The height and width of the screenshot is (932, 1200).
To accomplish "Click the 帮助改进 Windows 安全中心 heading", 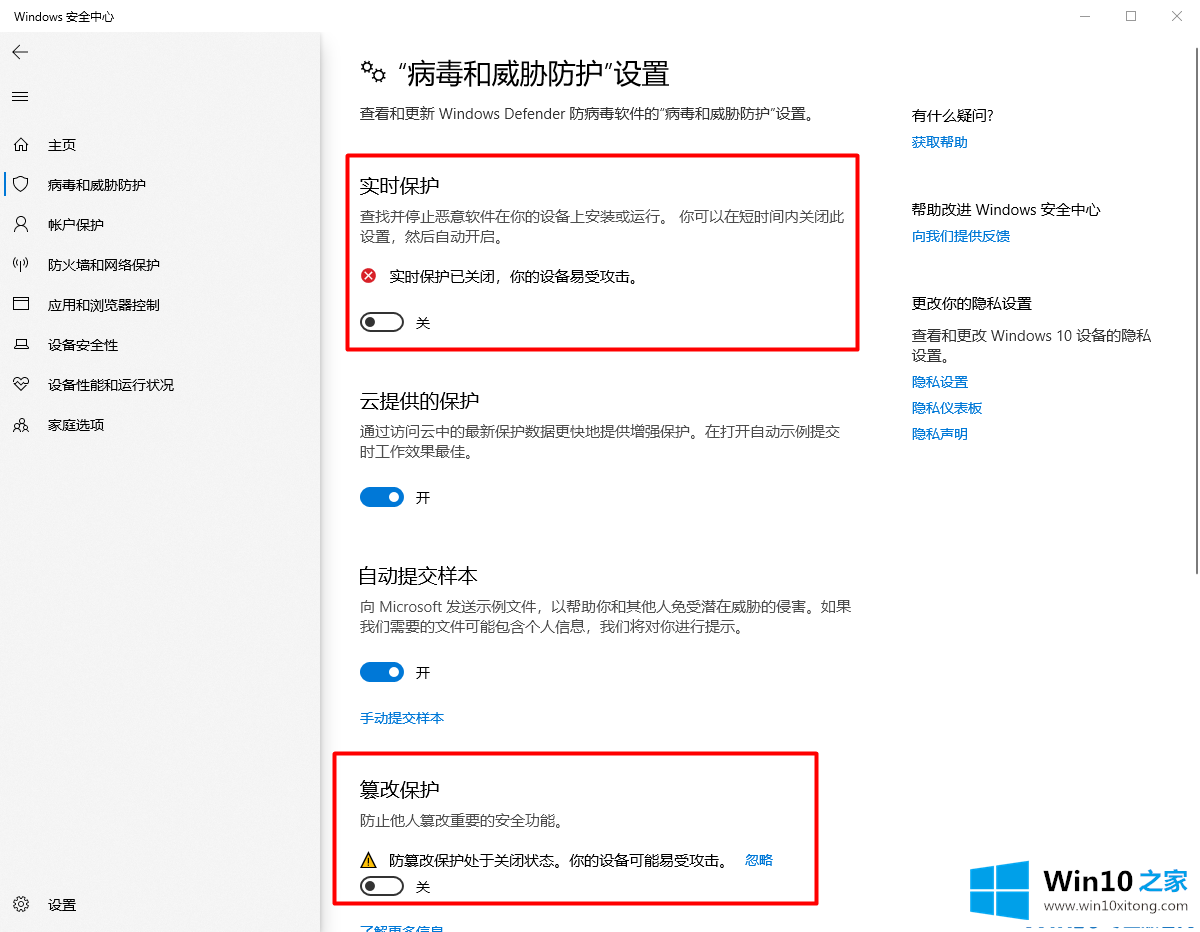I will tap(1006, 210).
